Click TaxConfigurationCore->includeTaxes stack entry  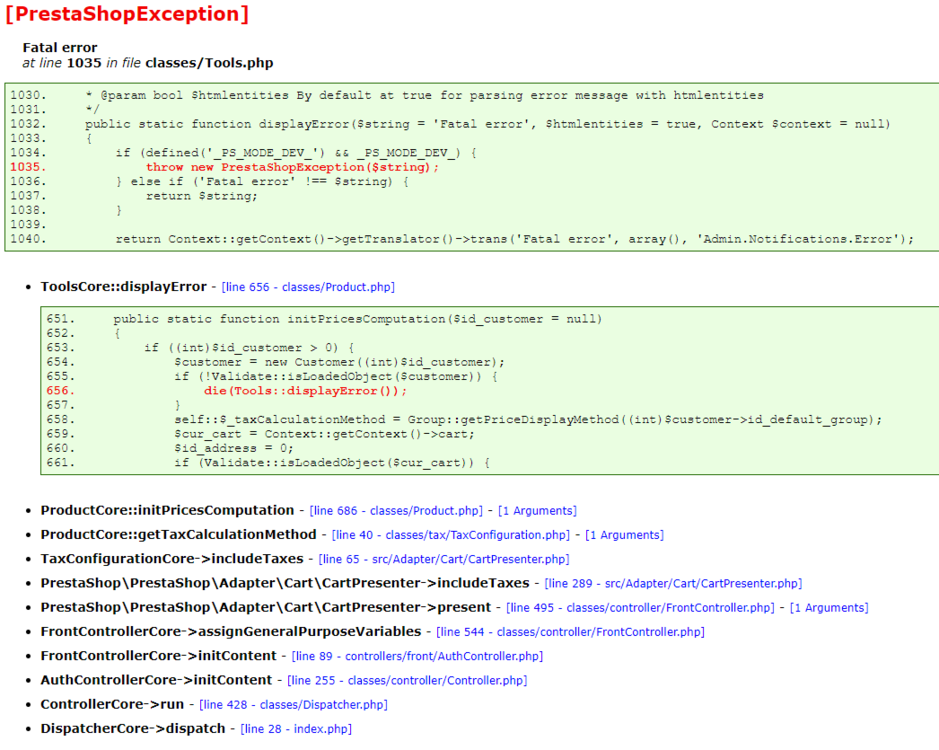172,558
